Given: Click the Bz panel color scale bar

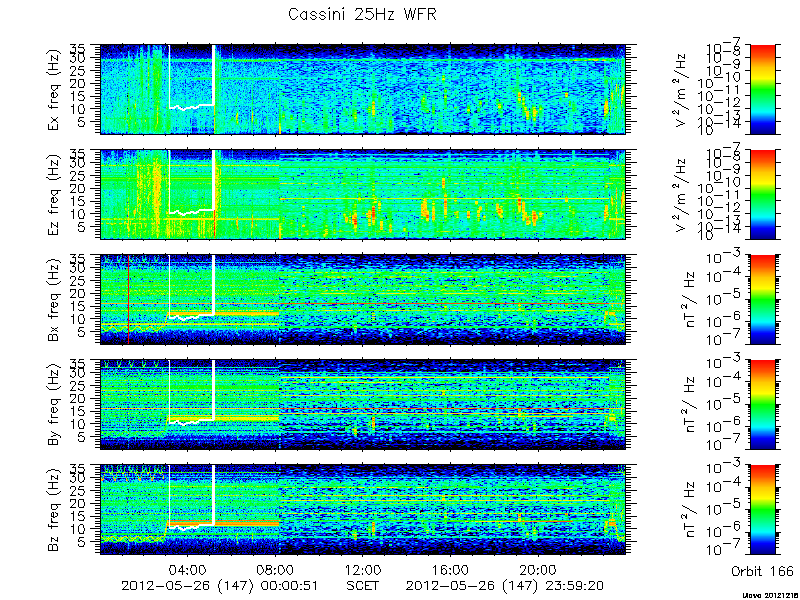Looking at the screenshot, I should (x=762, y=510).
